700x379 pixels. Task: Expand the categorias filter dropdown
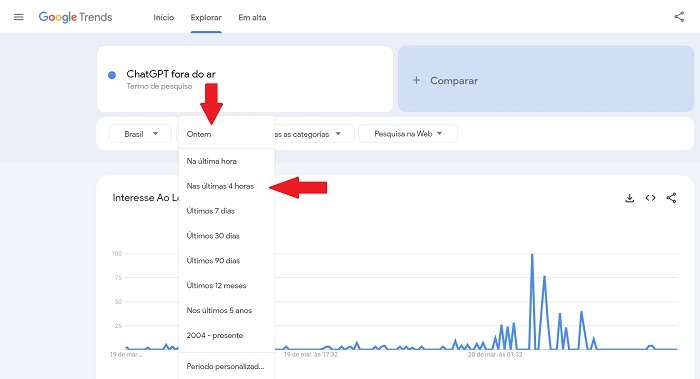point(314,133)
